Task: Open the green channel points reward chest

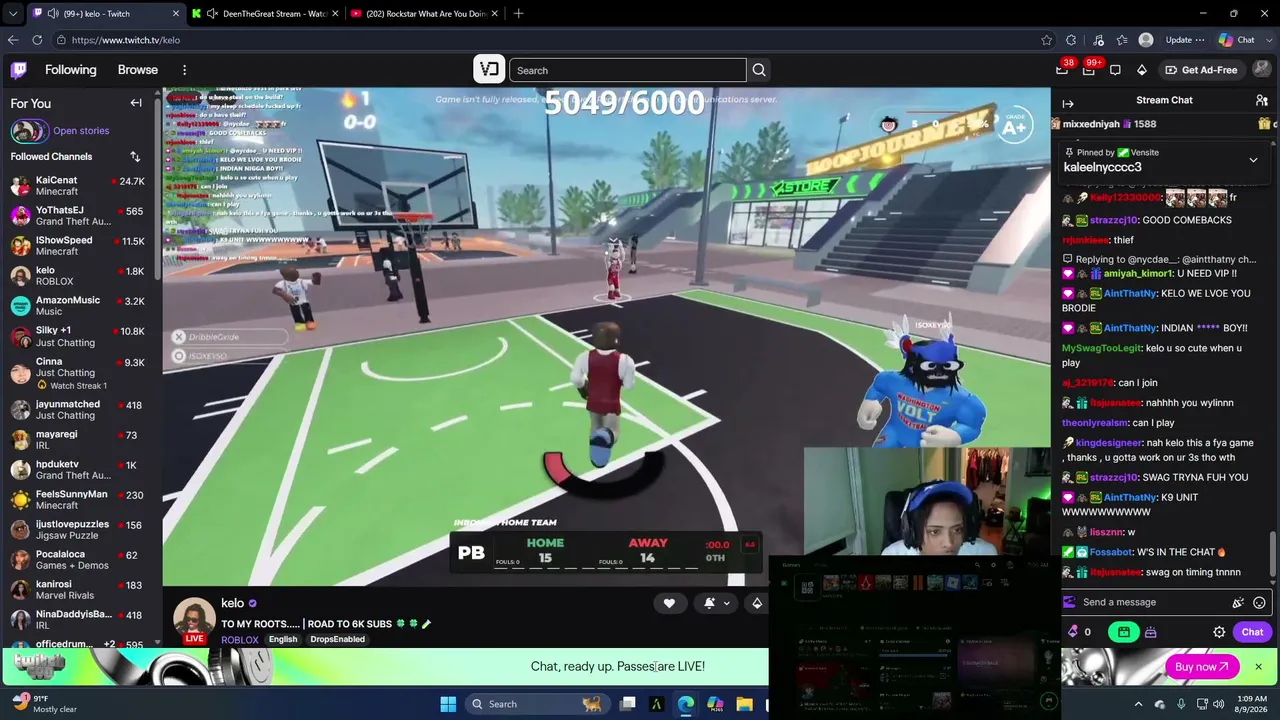Action: pyautogui.click(x=1124, y=632)
